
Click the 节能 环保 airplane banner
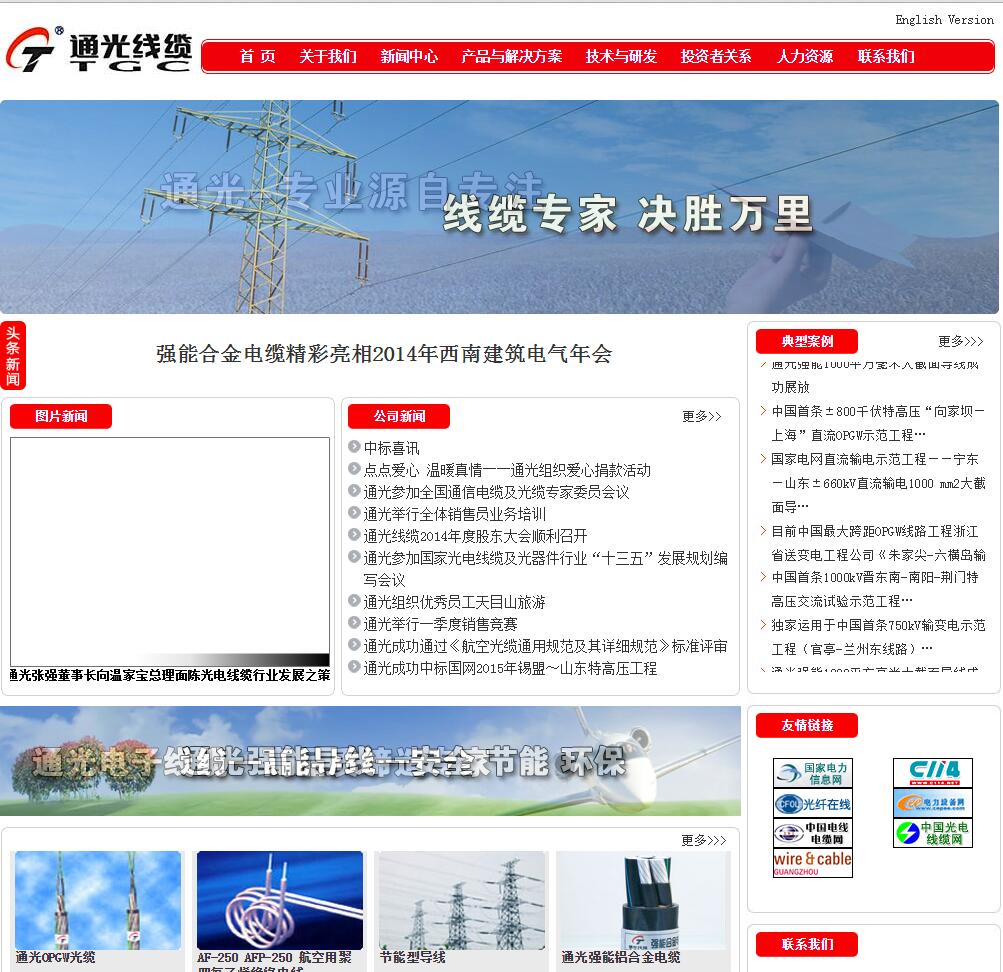(370, 761)
